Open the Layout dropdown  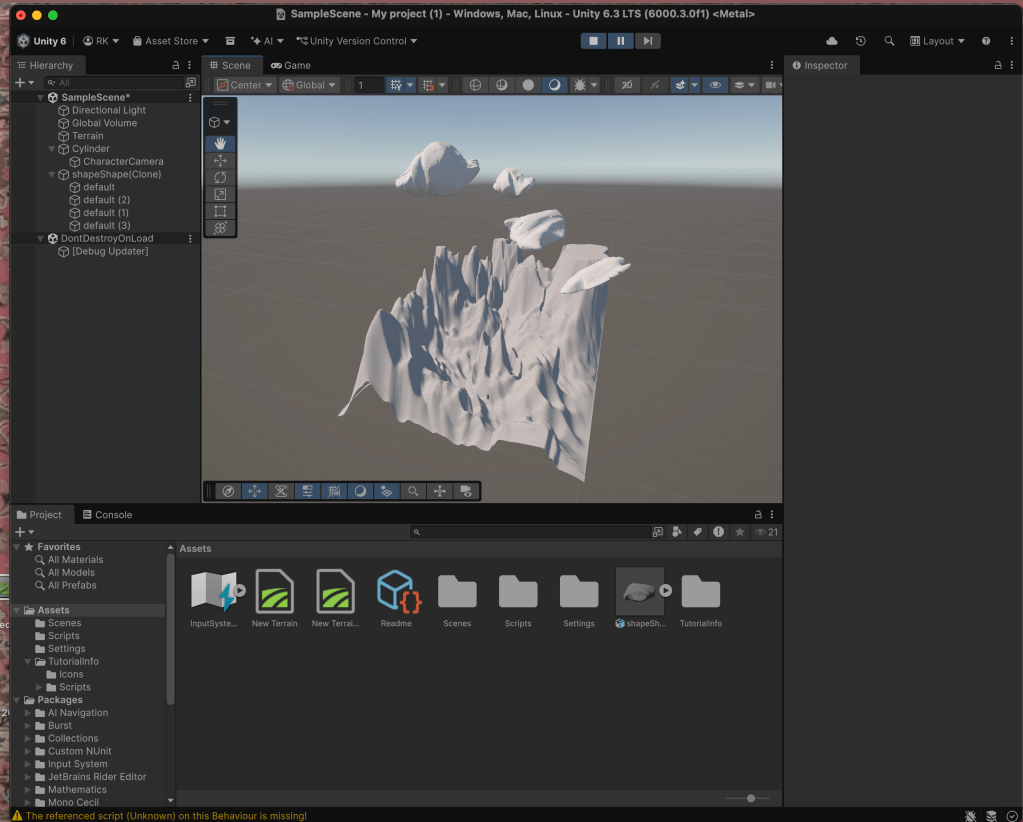[937, 41]
